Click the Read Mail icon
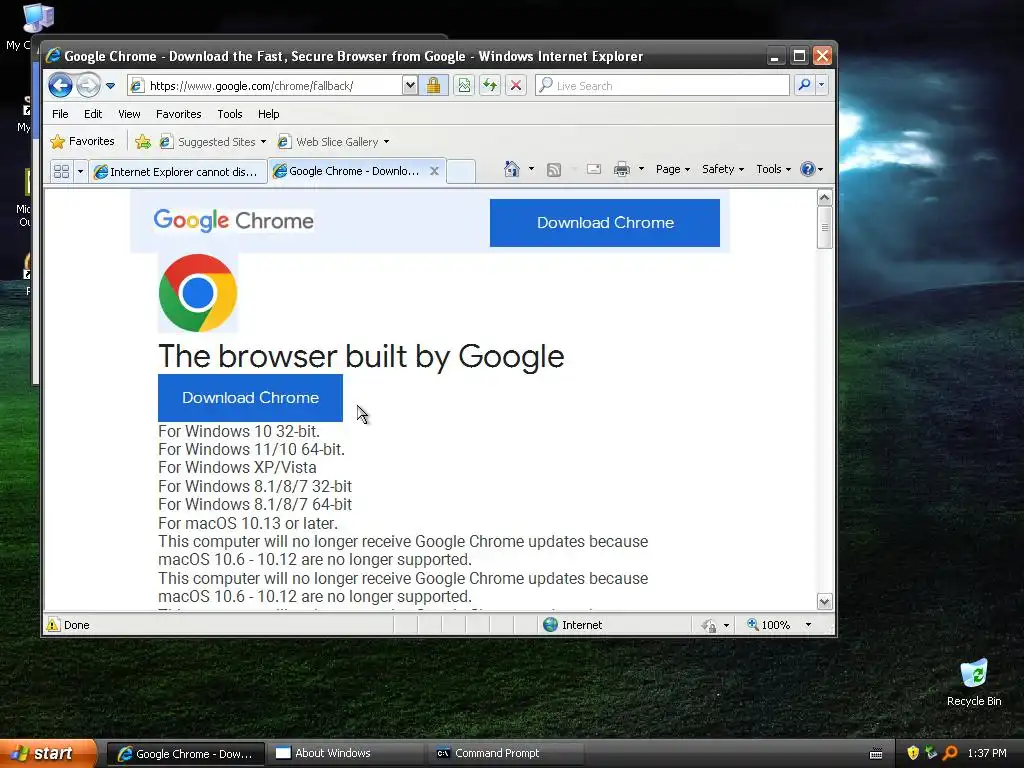The height and width of the screenshot is (768, 1024). 594,169
